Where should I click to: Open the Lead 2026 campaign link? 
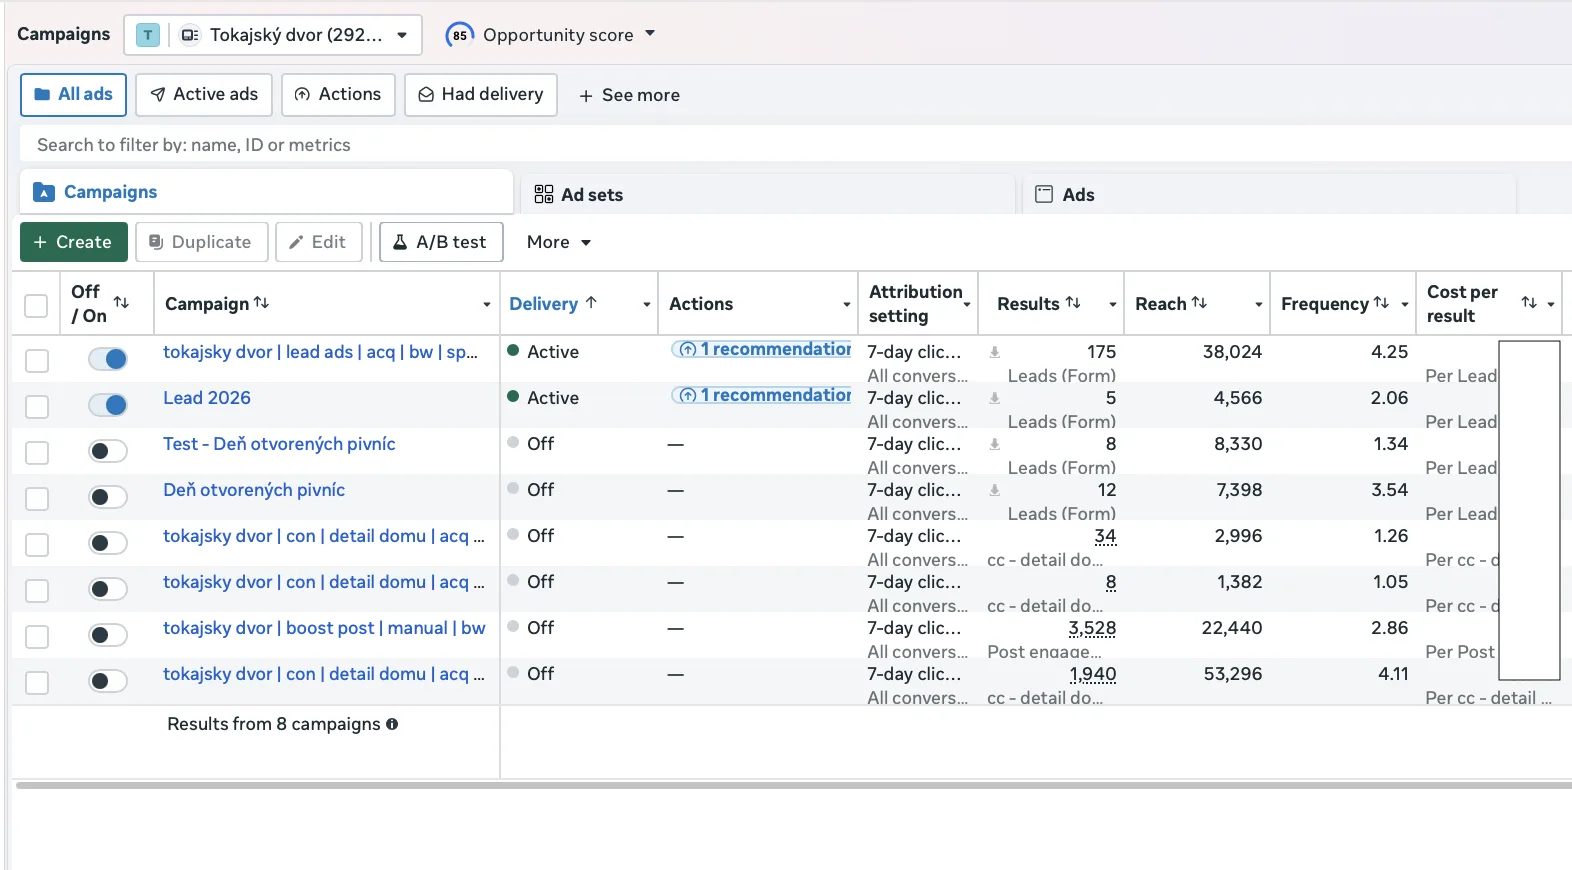click(207, 398)
